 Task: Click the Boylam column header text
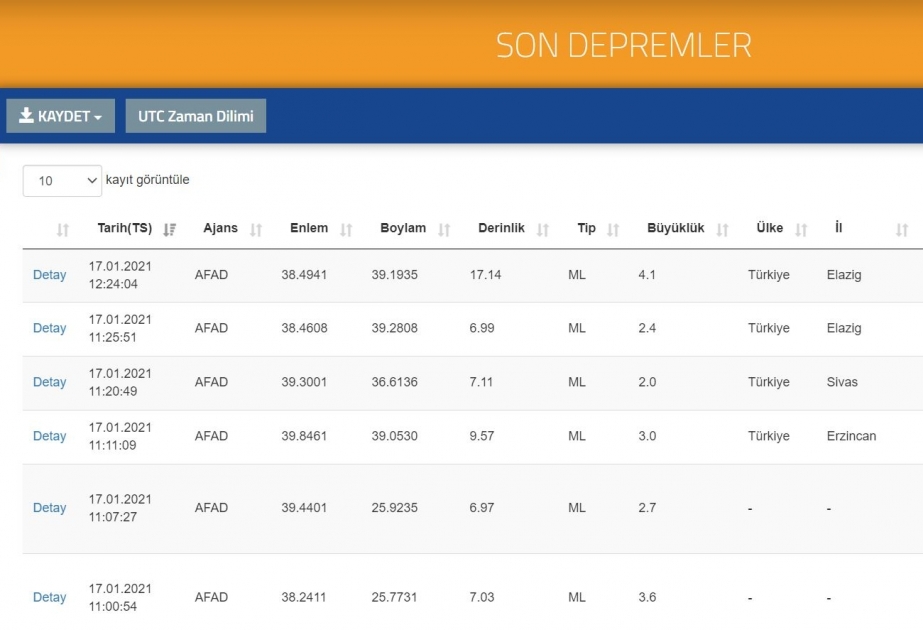tap(403, 228)
